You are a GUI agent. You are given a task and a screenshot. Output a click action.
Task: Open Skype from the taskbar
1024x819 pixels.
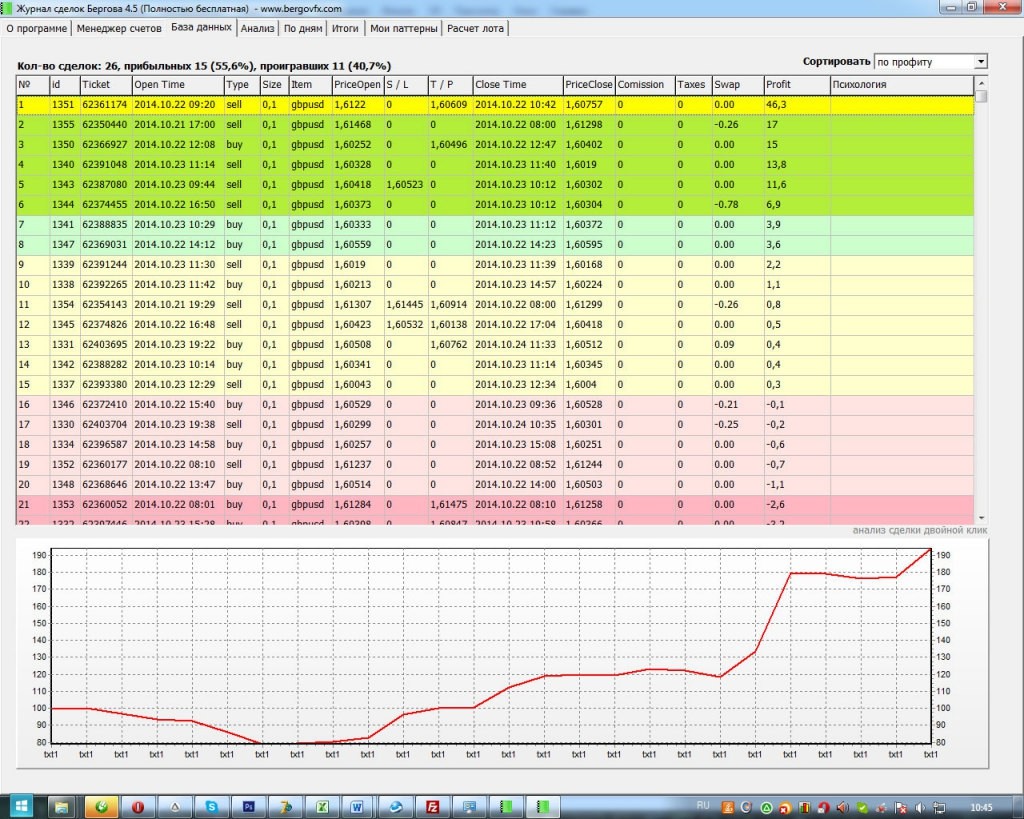coord(212,805)
